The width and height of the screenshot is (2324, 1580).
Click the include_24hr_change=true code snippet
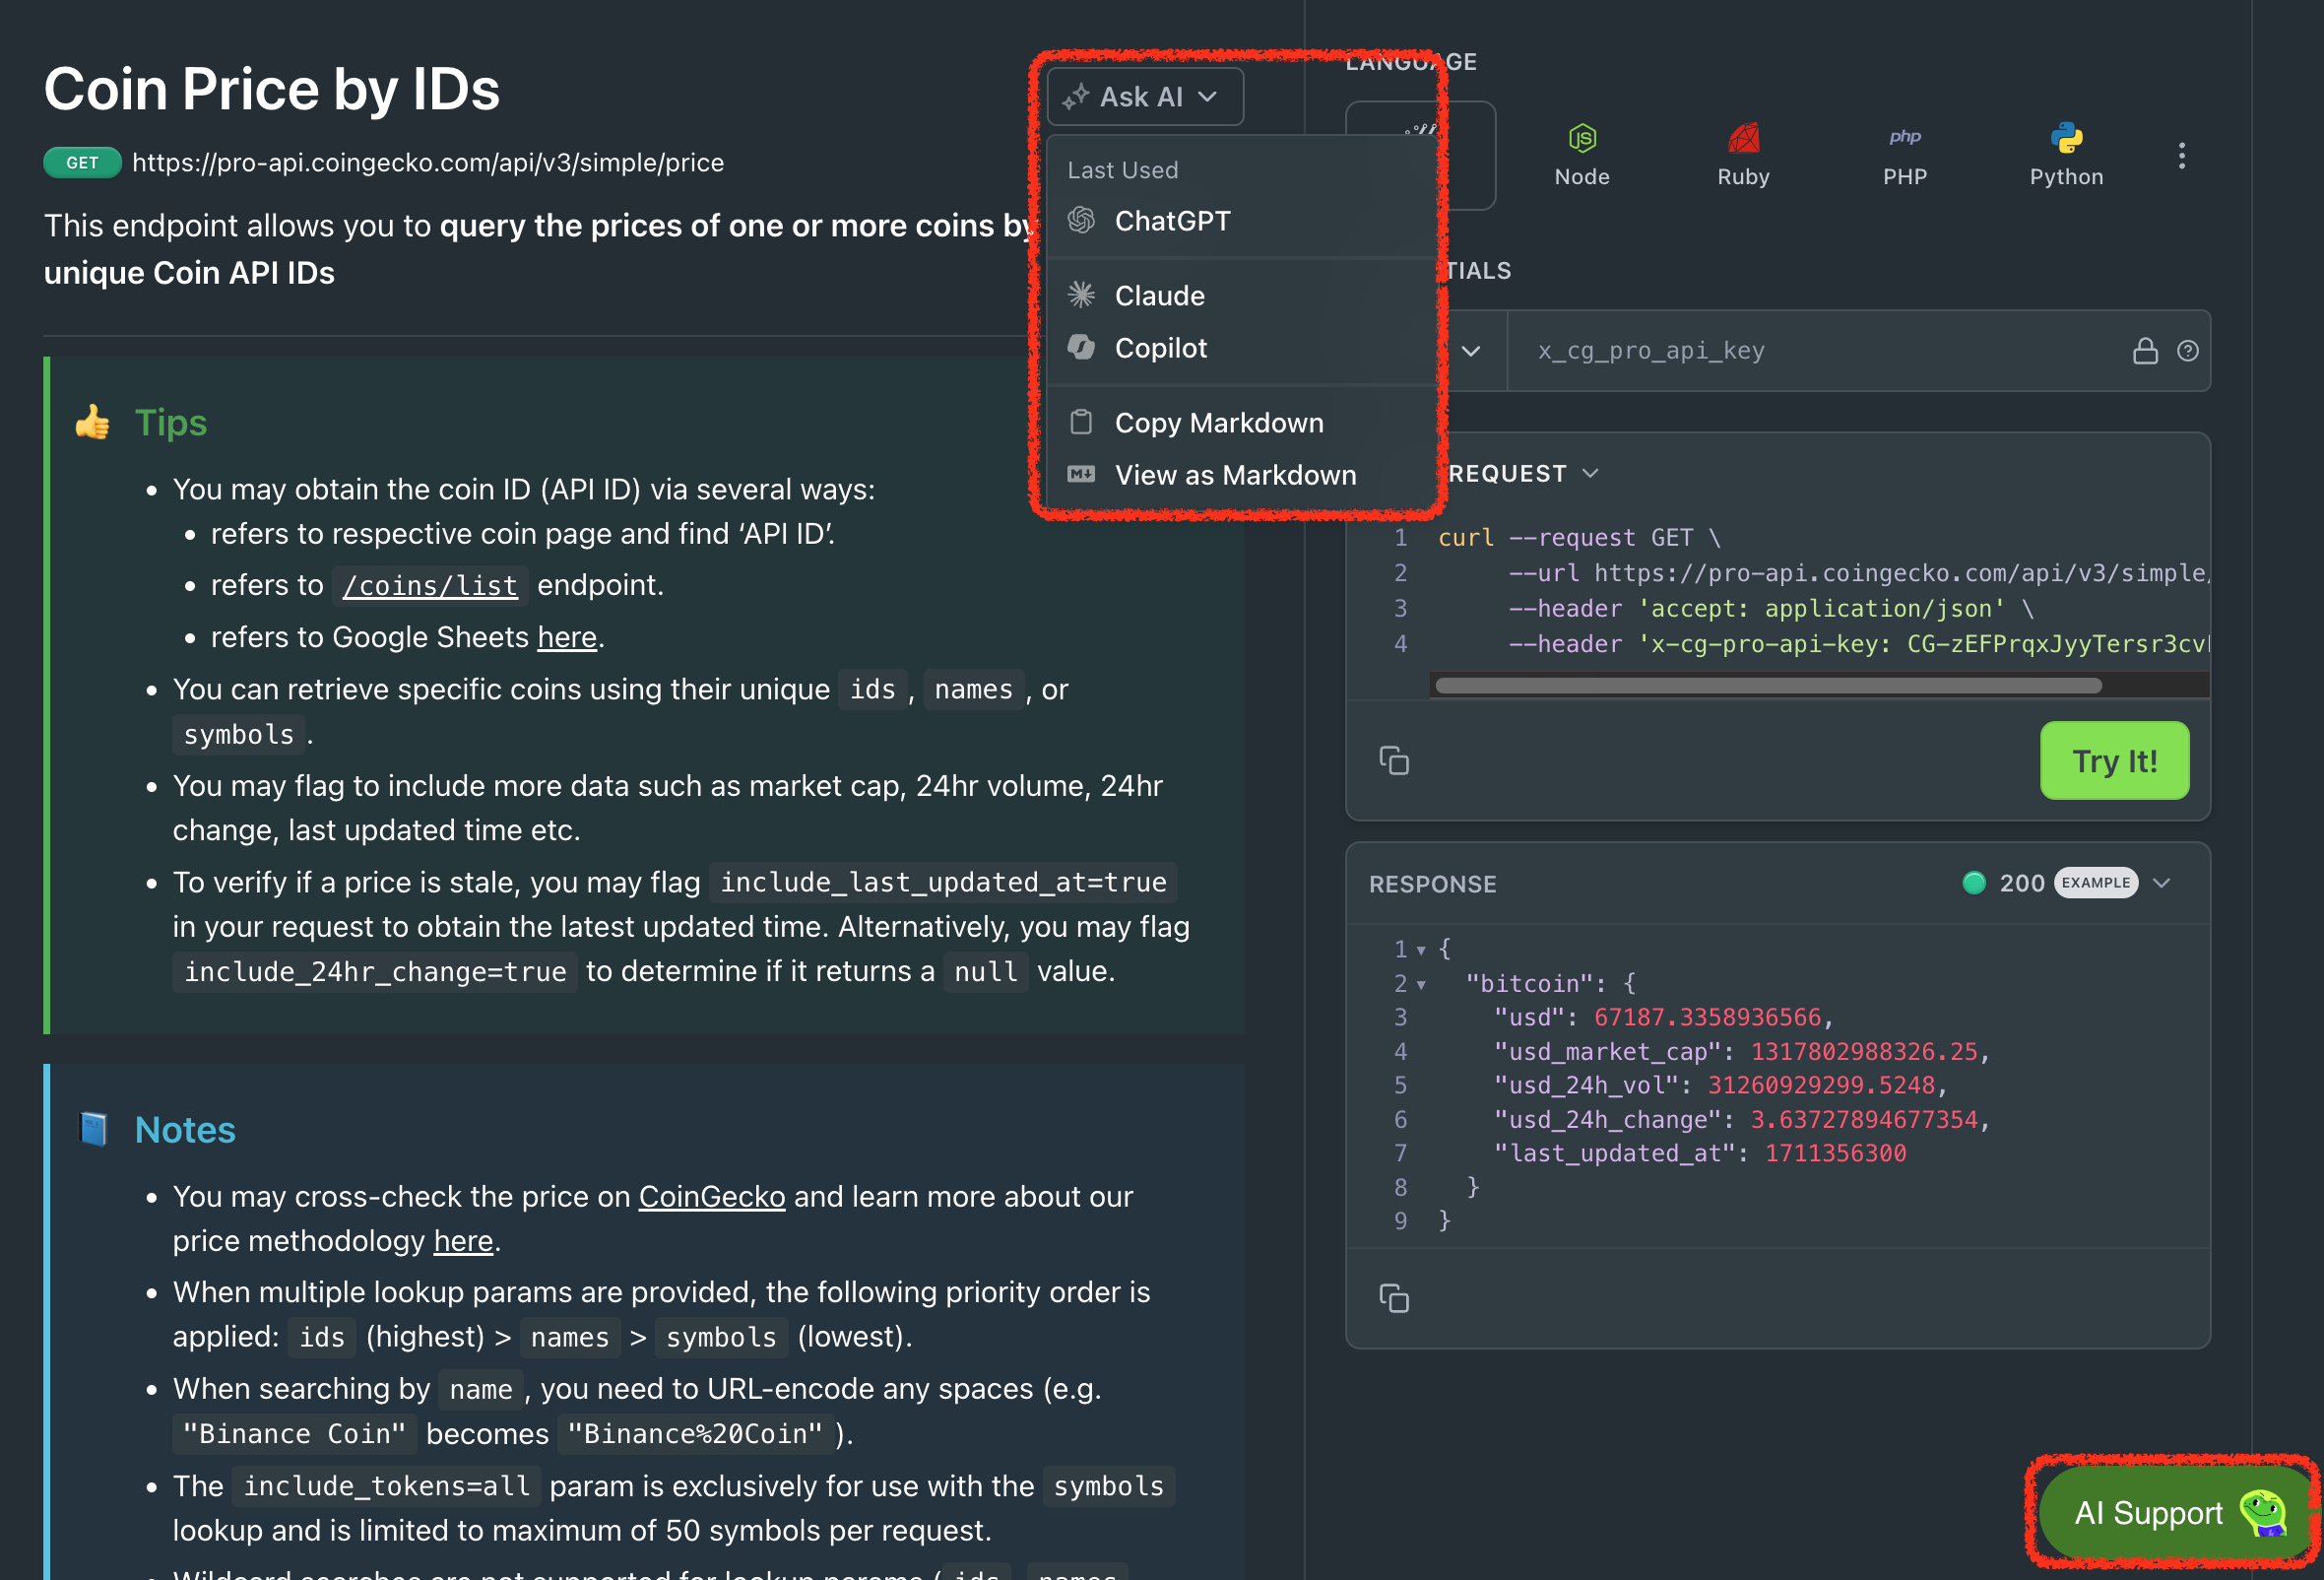(x=375, y=971)
